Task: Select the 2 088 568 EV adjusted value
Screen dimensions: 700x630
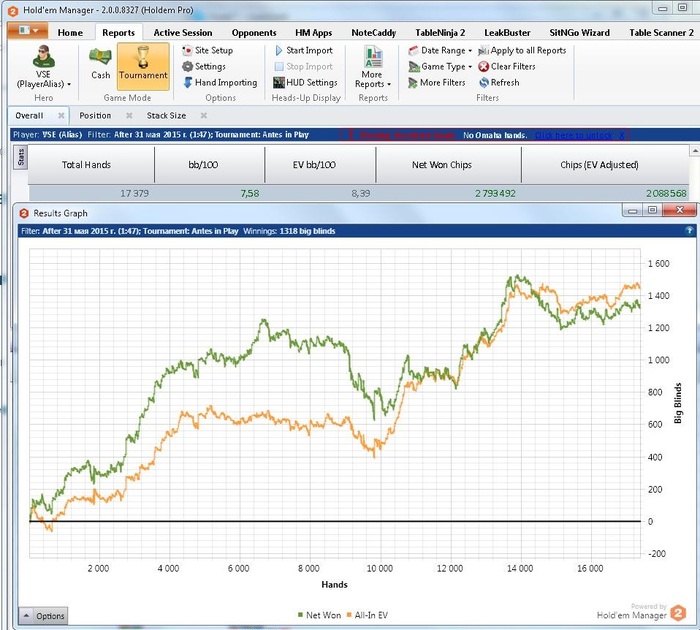Action: 666,193
